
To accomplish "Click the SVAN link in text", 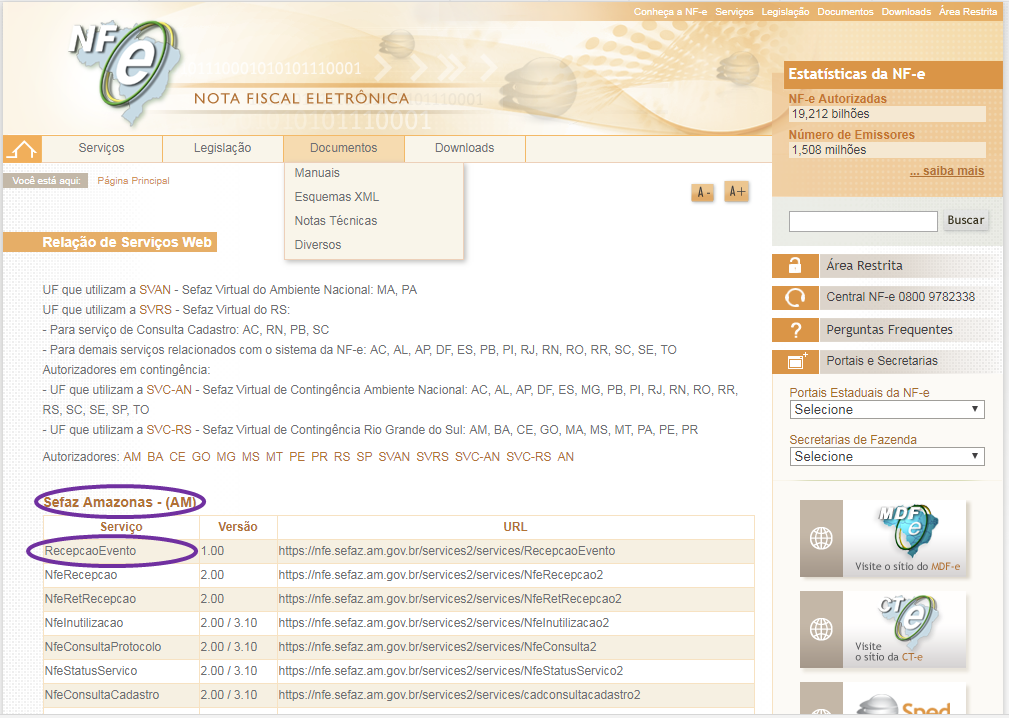I will [155, 290].
